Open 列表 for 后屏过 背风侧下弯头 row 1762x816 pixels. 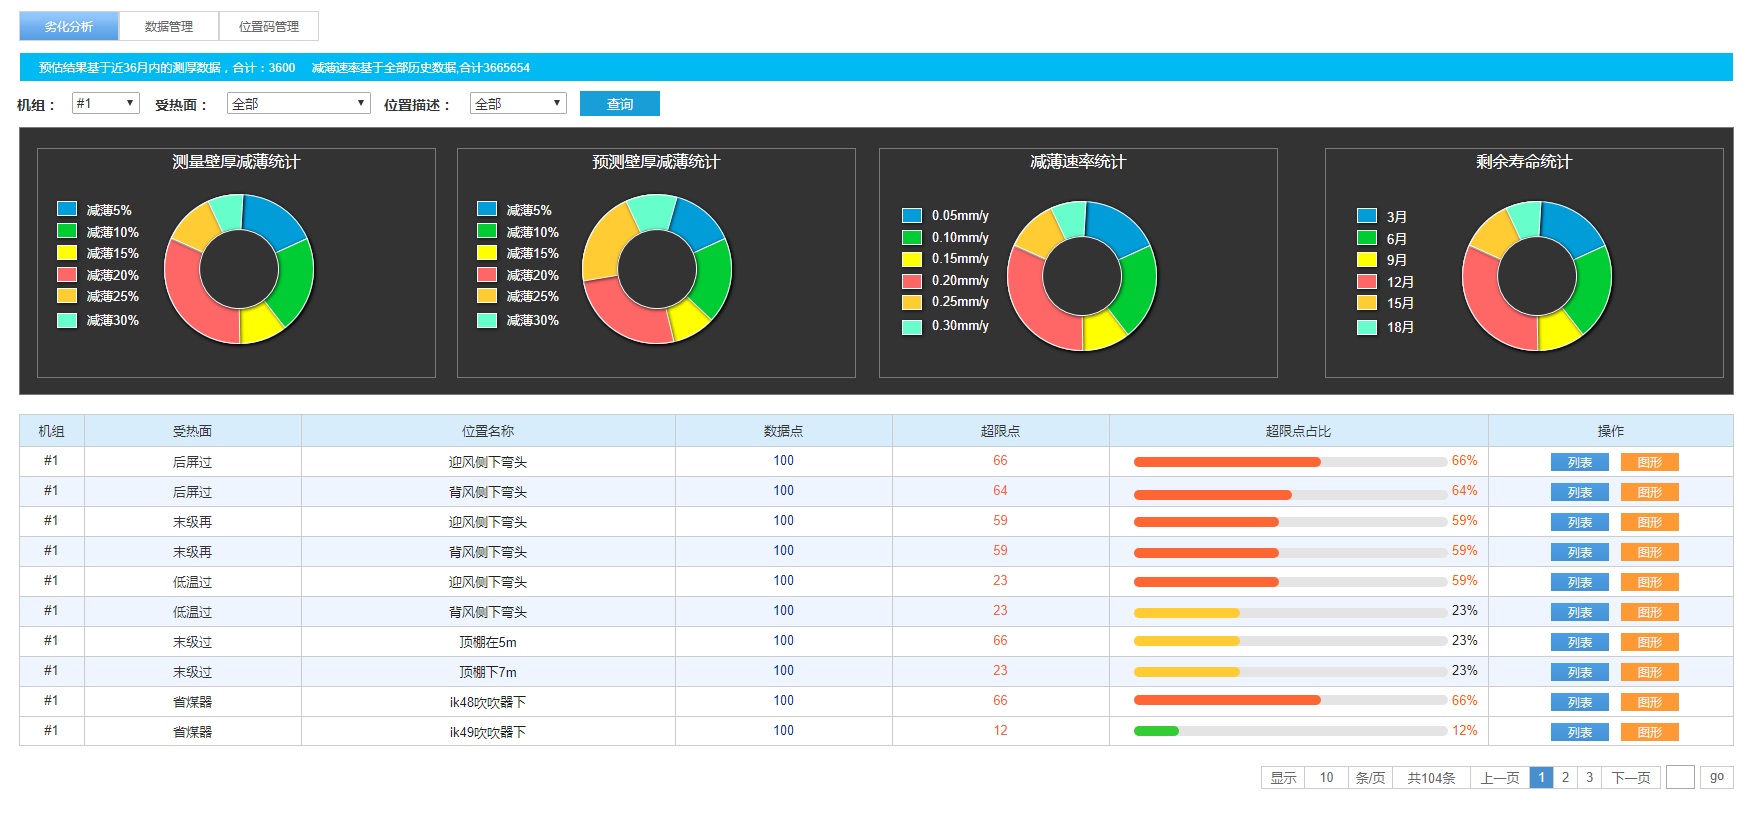(x=1580, y=492)
